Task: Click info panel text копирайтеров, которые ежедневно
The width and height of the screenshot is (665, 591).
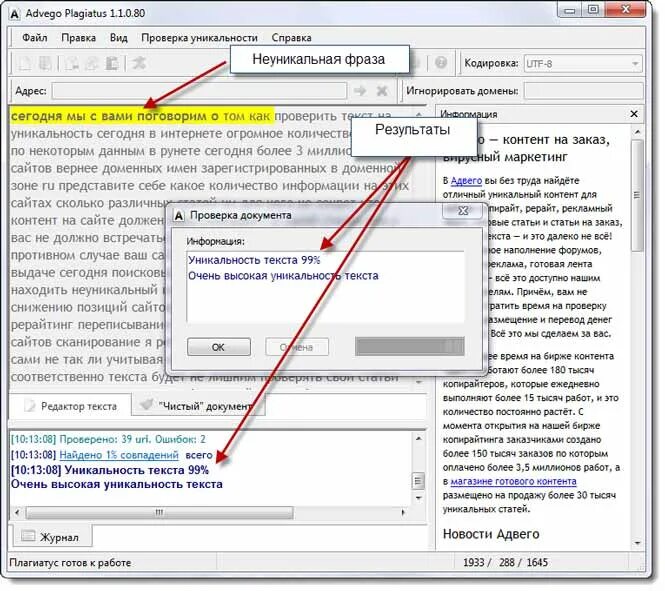Action: [521, 384]
